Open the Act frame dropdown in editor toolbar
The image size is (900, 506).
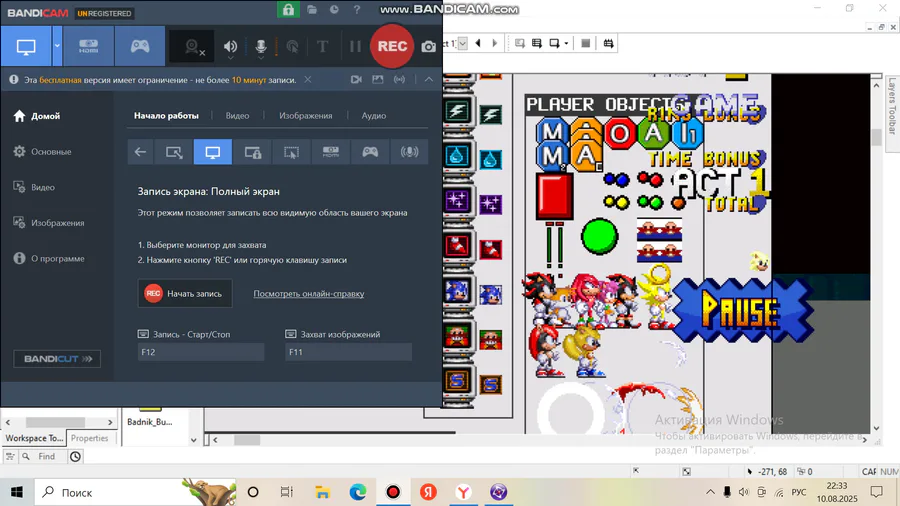pos(462,44)
